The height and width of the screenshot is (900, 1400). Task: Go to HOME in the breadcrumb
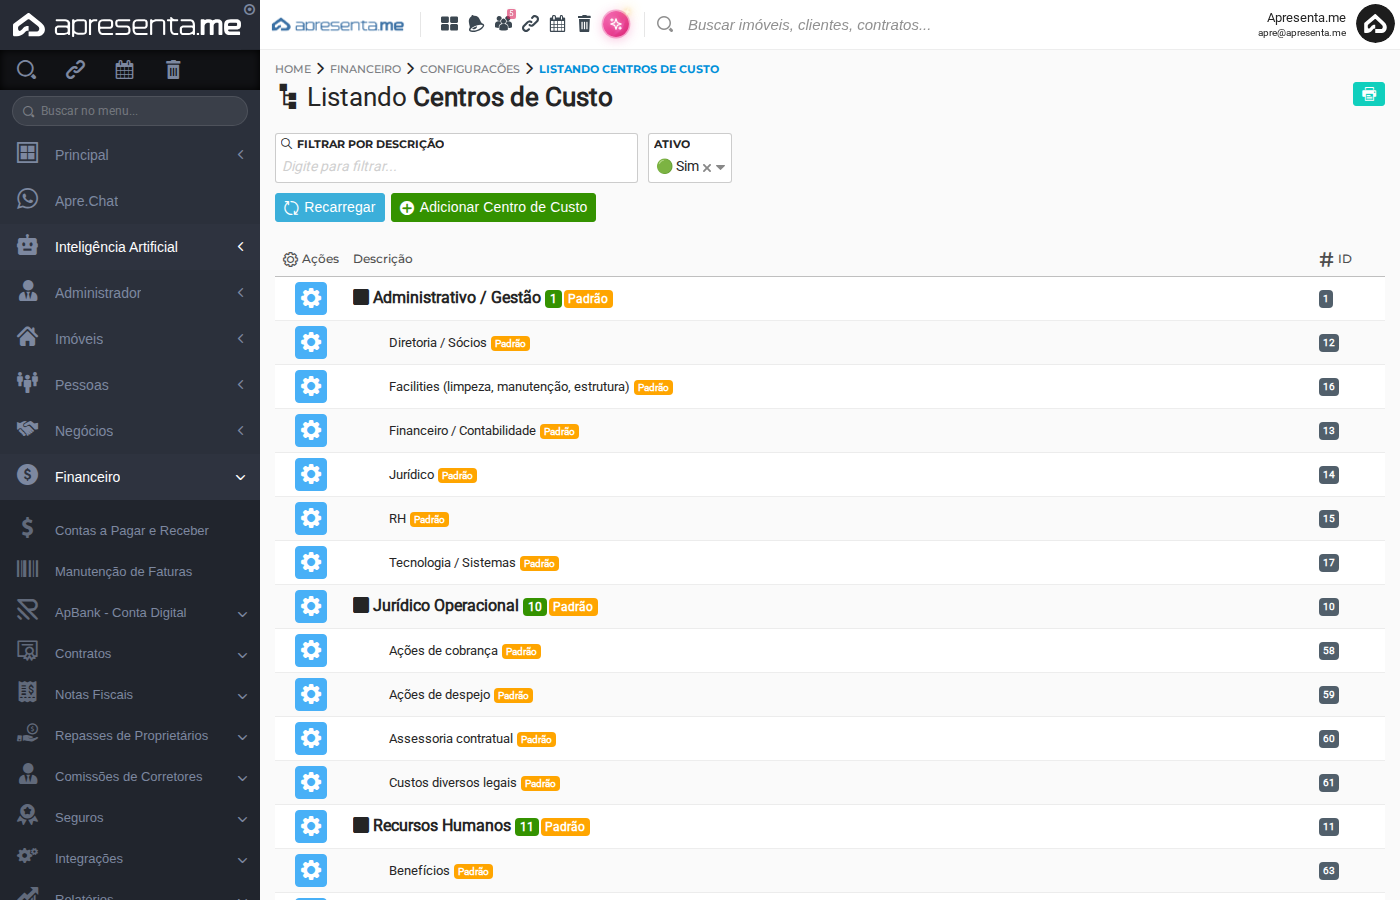pyautogui.click(x=293, y=69)
